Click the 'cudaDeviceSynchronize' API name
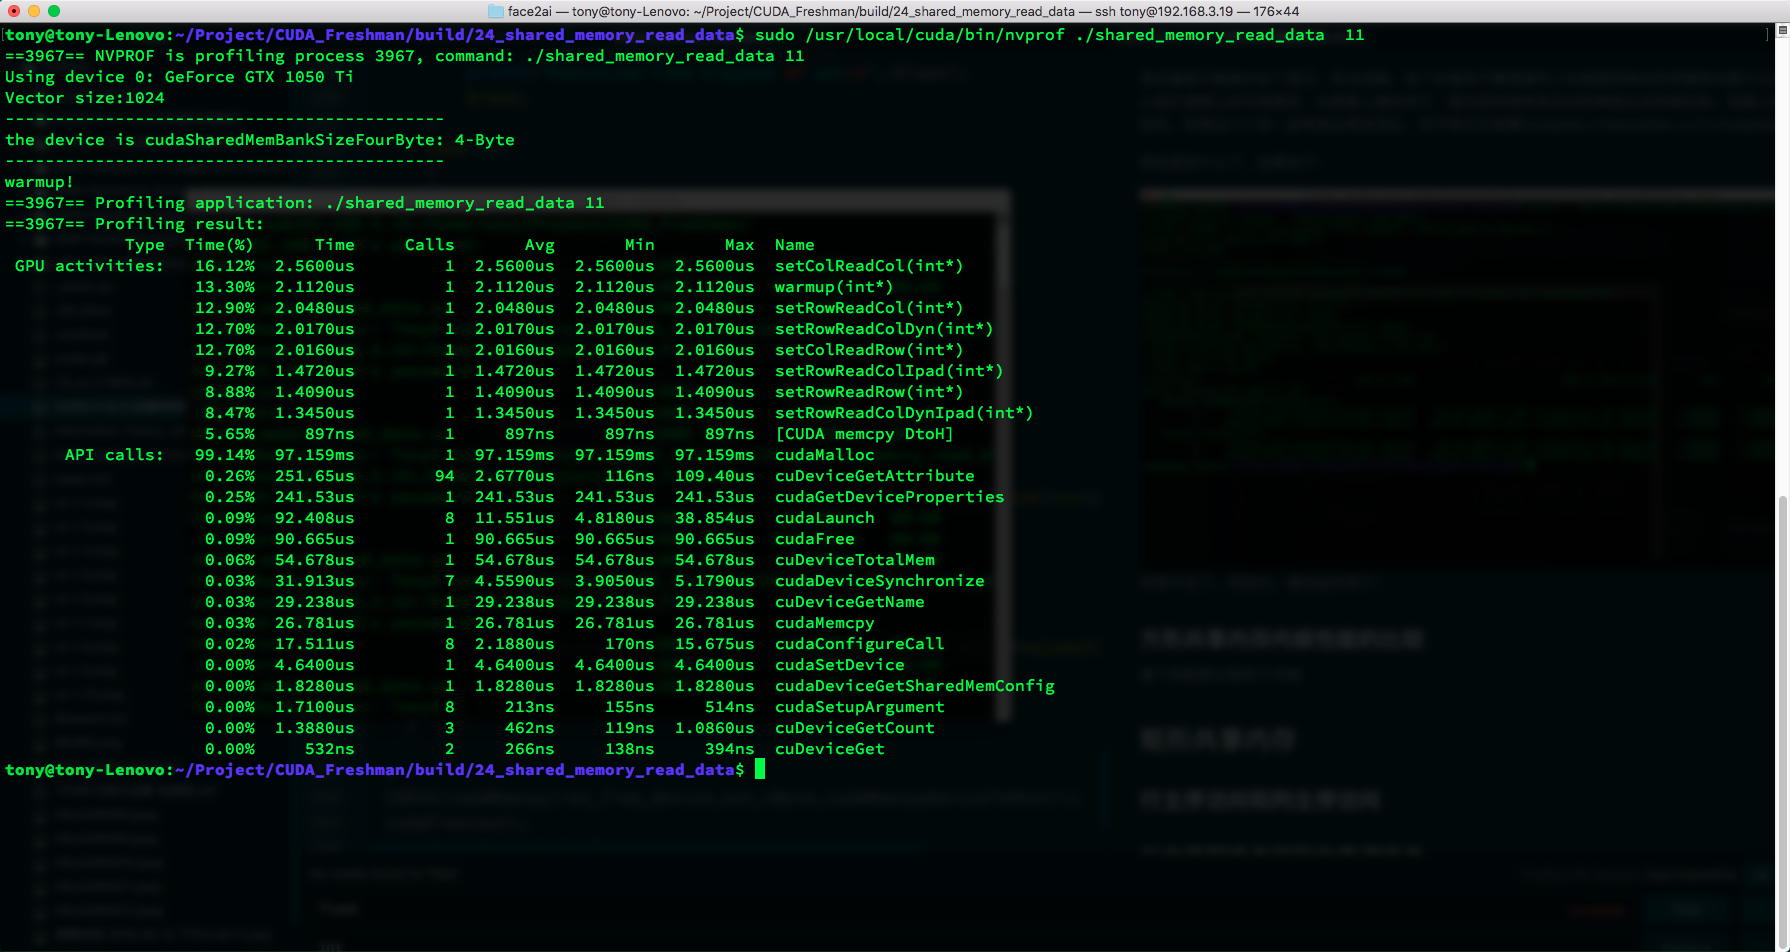This screenshot has height=952, width=1790. (x=879, y=581)
